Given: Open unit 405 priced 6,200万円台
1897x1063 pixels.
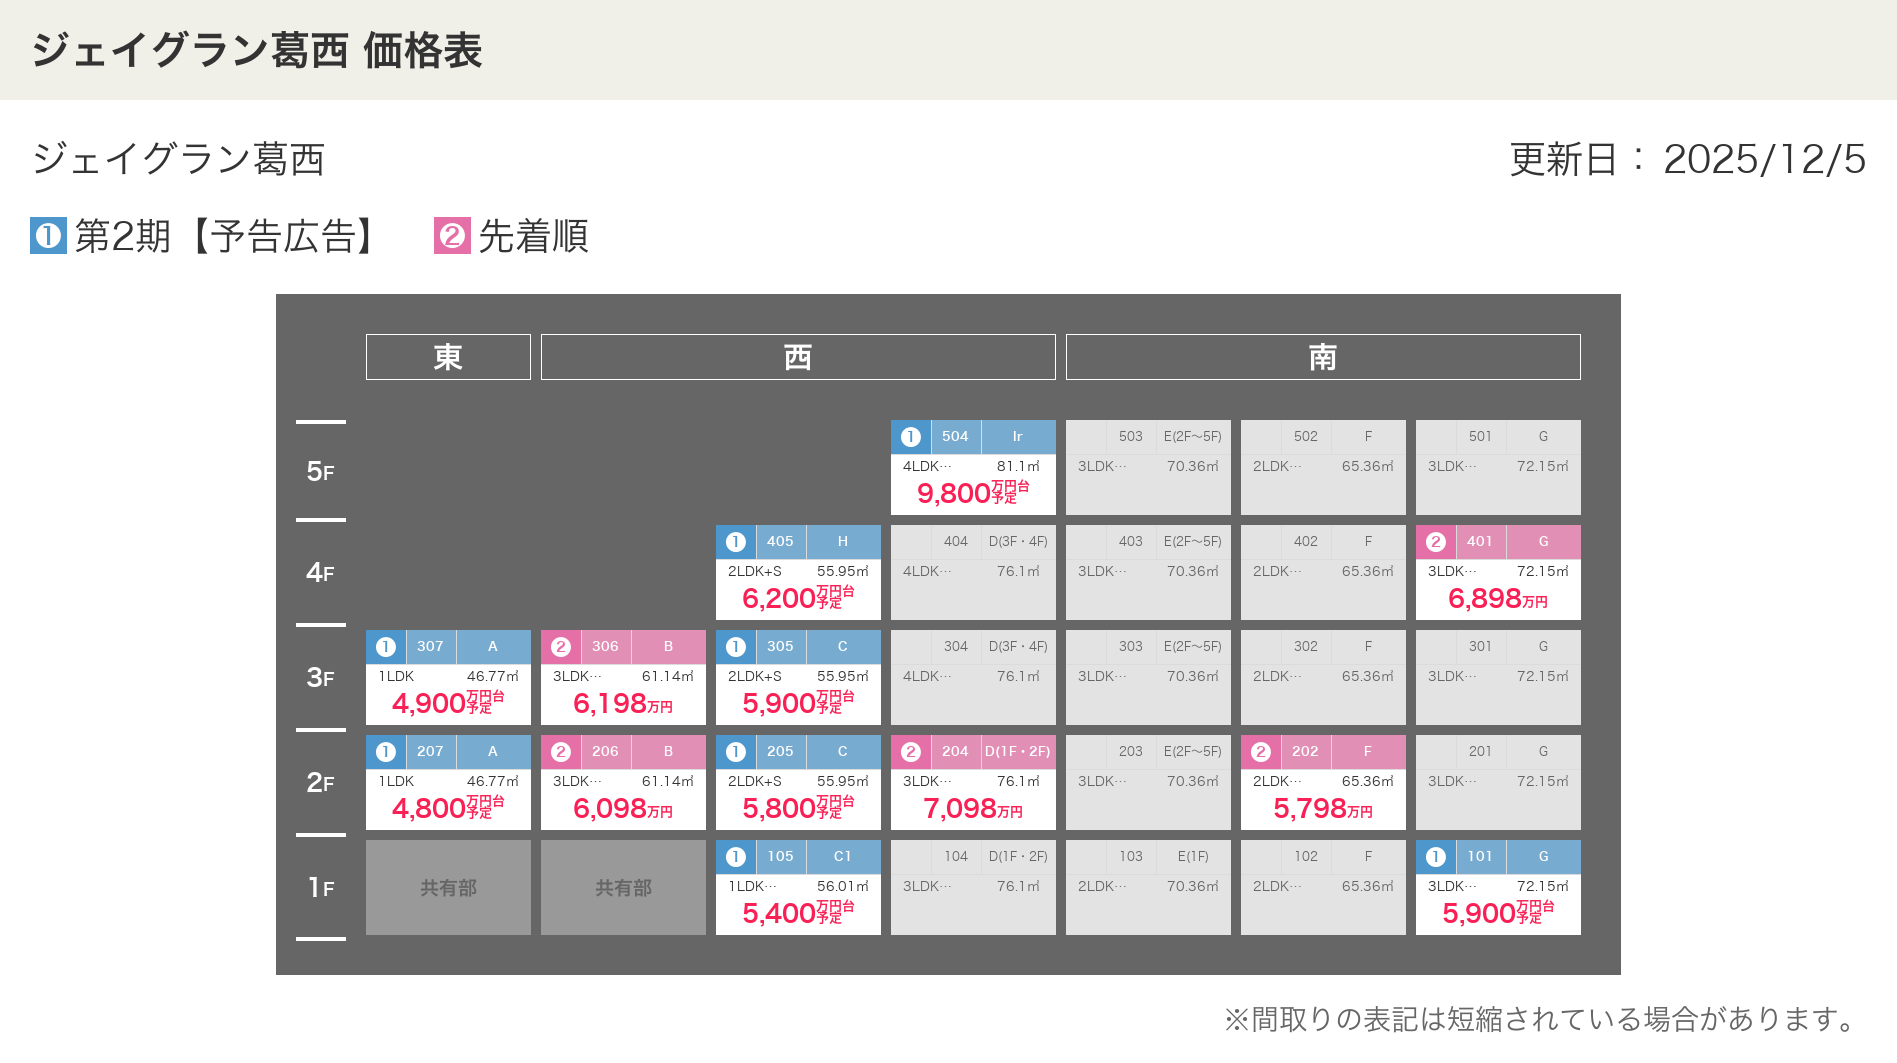Looking at the screenshot, I should pyautogui.click(x=798, y=573).
